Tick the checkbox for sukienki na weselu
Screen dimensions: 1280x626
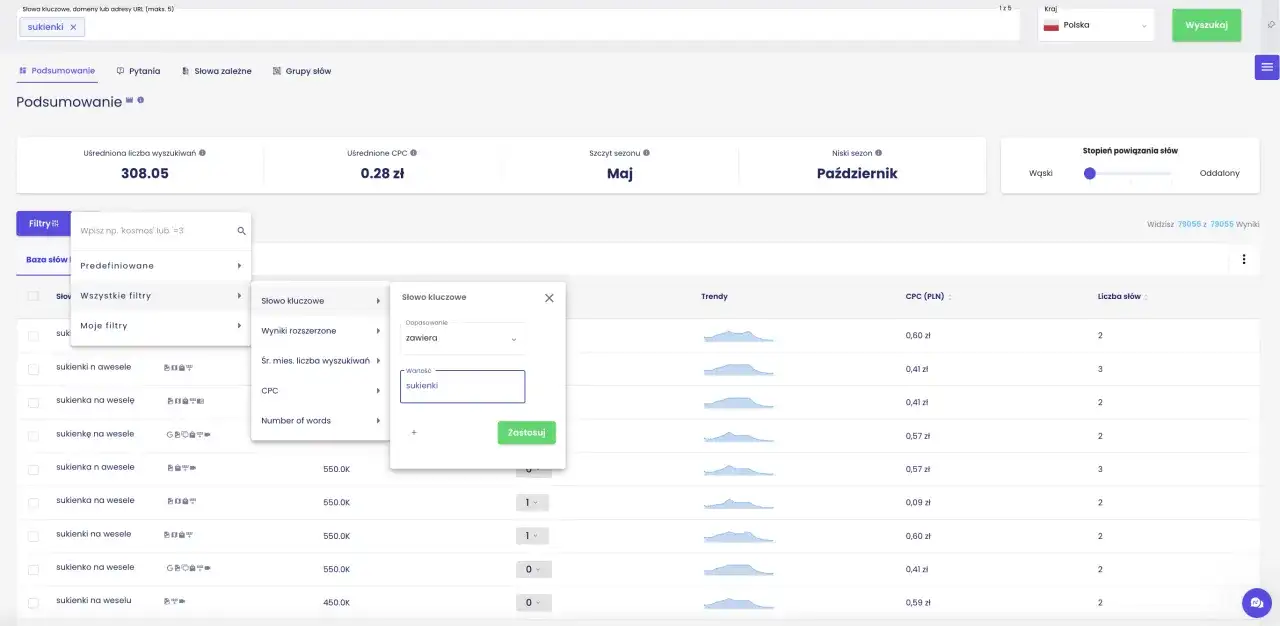click(33, 603)
